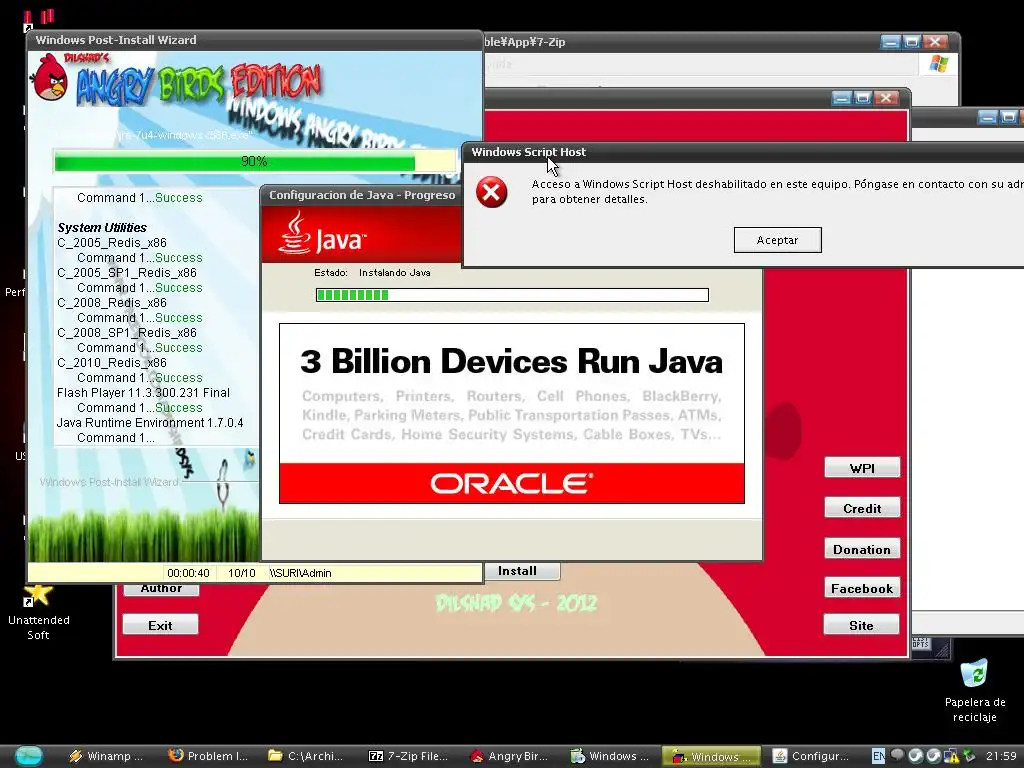This screenshot has width=1024, height=768.
Task: Select Flash Player 11.3.300.231 Final entry
Action: (x=143, y=392)
